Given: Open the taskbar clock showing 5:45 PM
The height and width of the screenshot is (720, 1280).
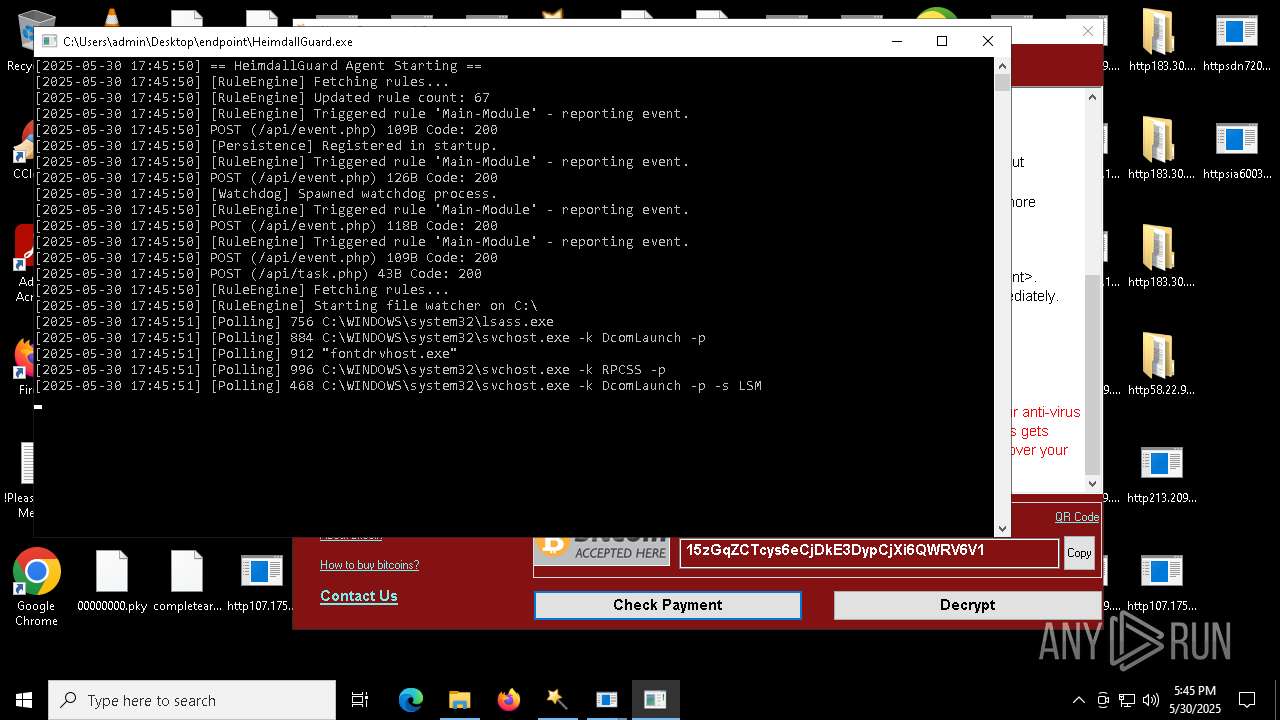Looking at the screenshot, I should (x=1195, y=700).
